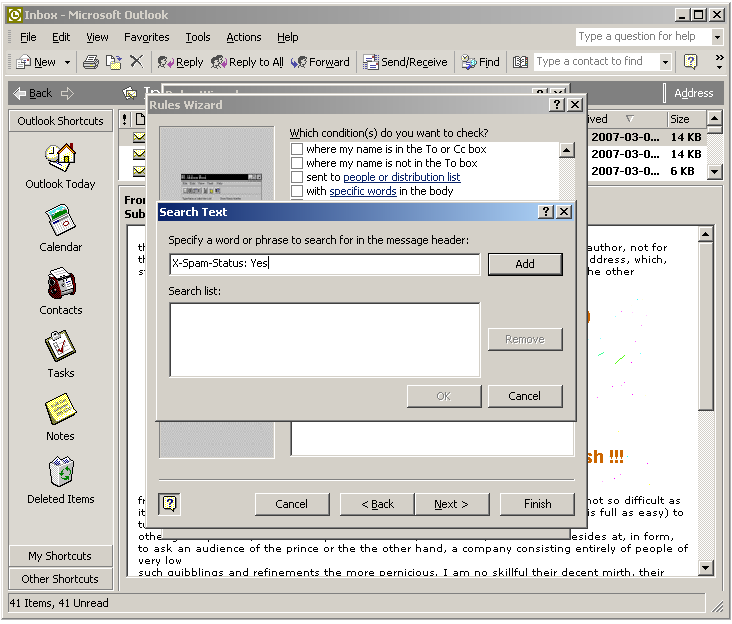Click the Search list box
This screenshot has height=624, width=732.
[x=325, y=340]
